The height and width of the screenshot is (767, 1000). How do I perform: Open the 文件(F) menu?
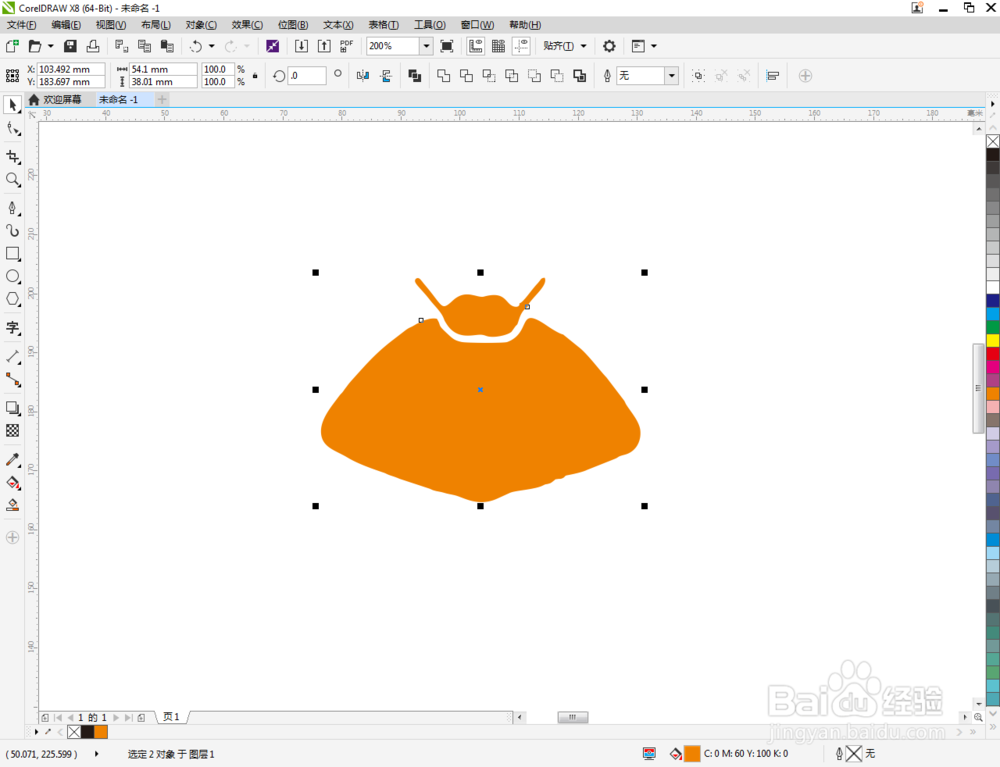click(x=21, y=25)
